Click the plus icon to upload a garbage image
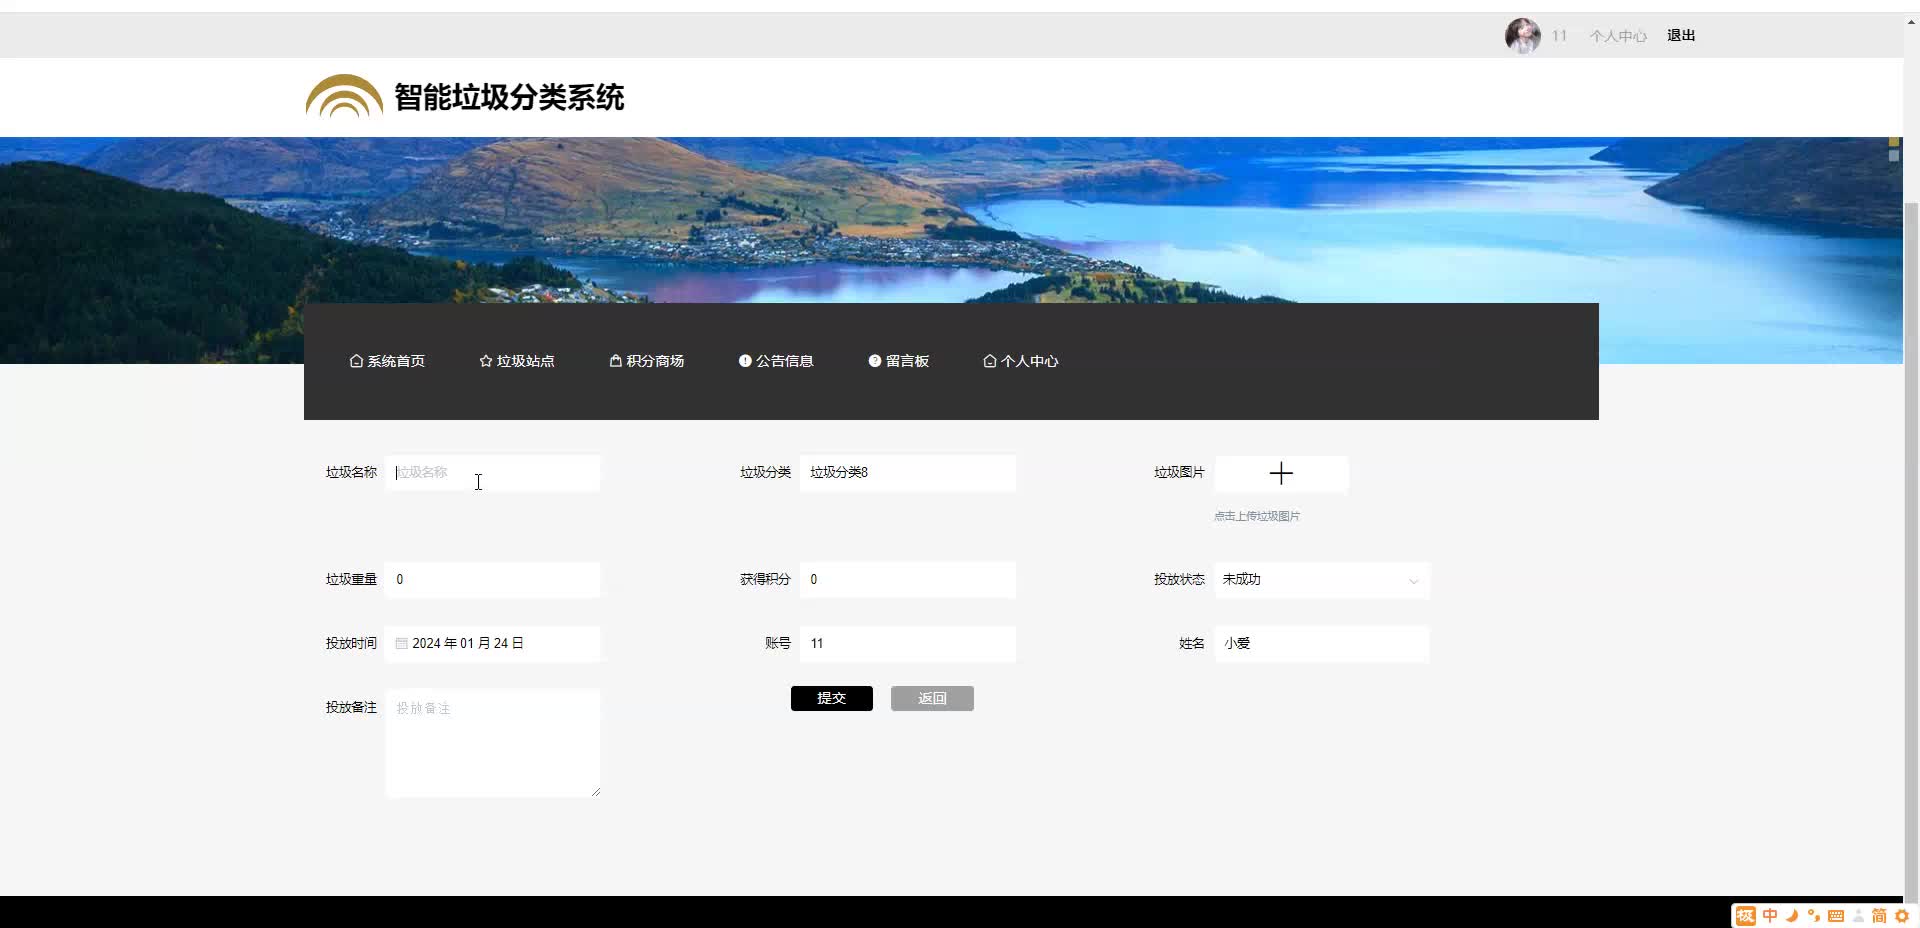 [x=1281, y=473]
